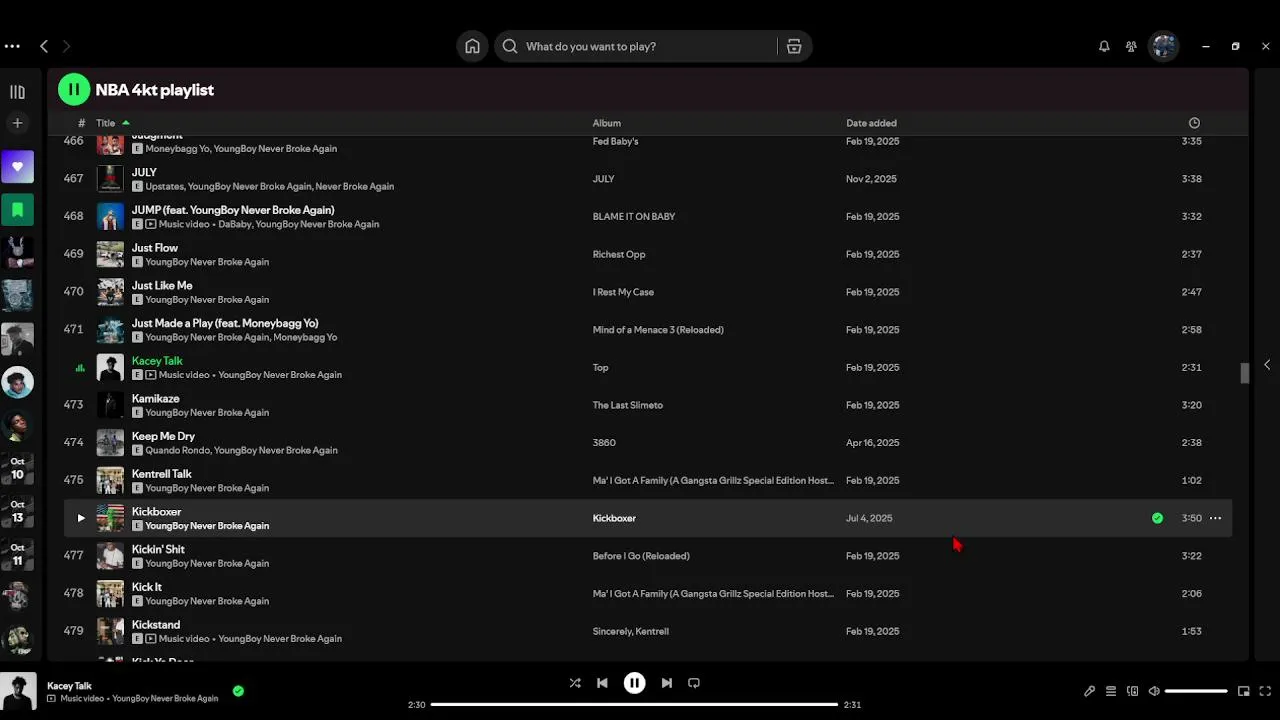Open Sincerely, Kentrell album link
The image size is (1280, 720).
point(631,631)
